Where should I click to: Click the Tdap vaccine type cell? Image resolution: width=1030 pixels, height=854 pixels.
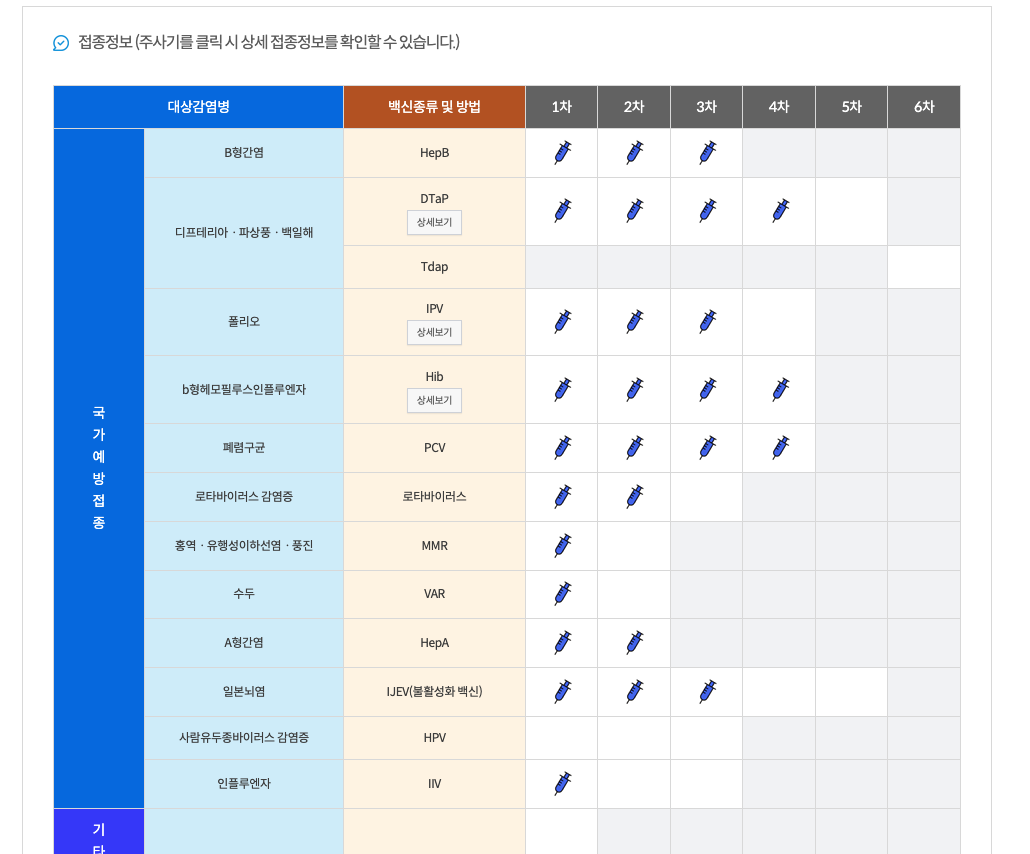(x=434, y=267)
